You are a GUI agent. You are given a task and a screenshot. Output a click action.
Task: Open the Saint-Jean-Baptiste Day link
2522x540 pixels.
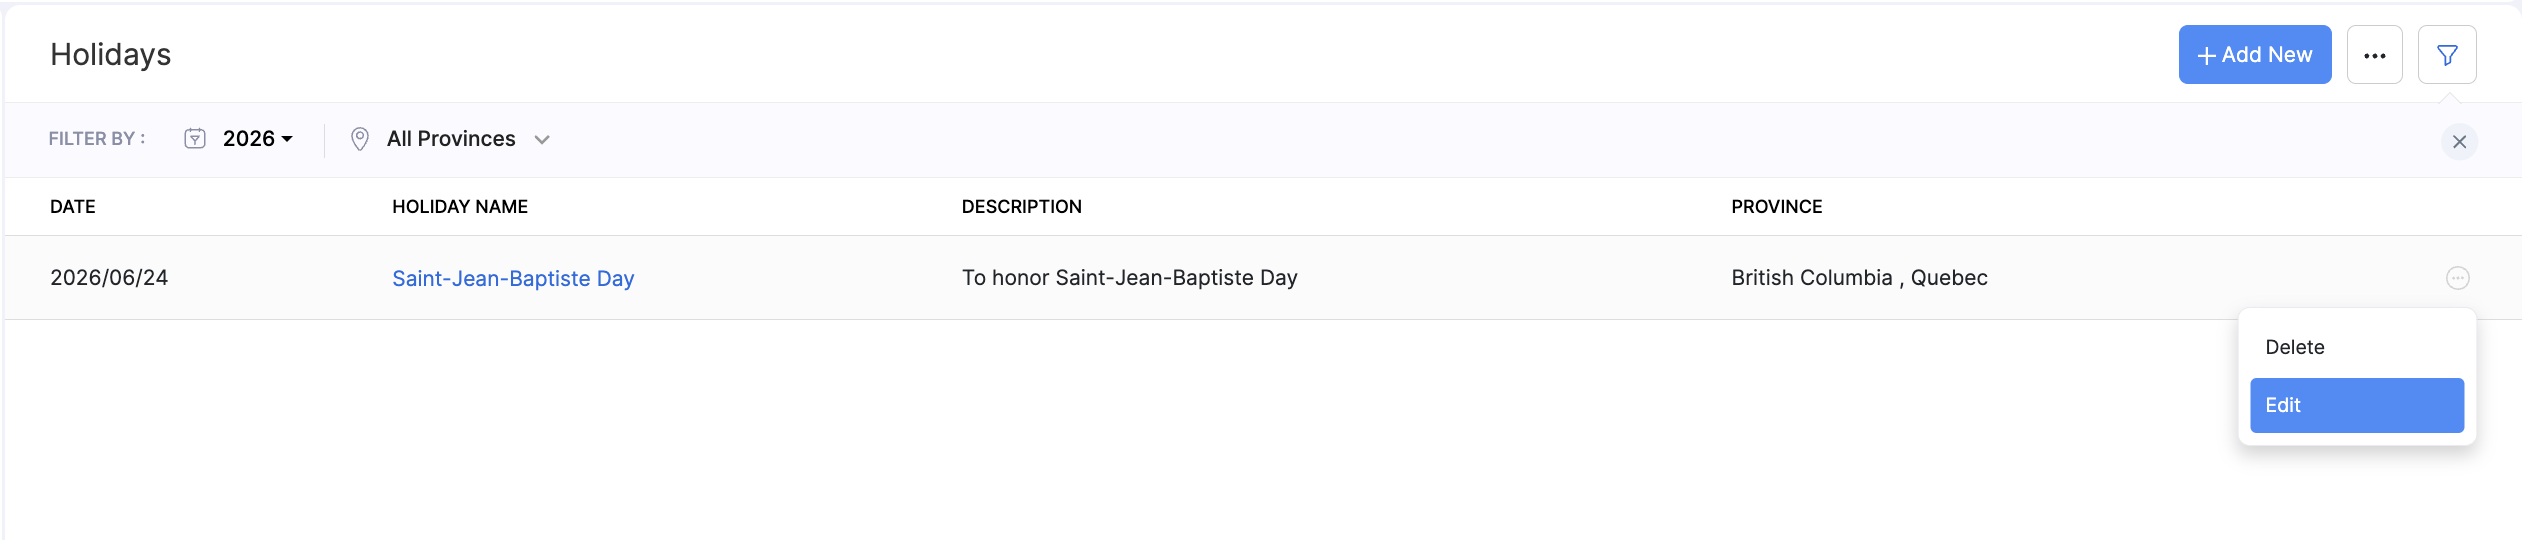[513, 278]
